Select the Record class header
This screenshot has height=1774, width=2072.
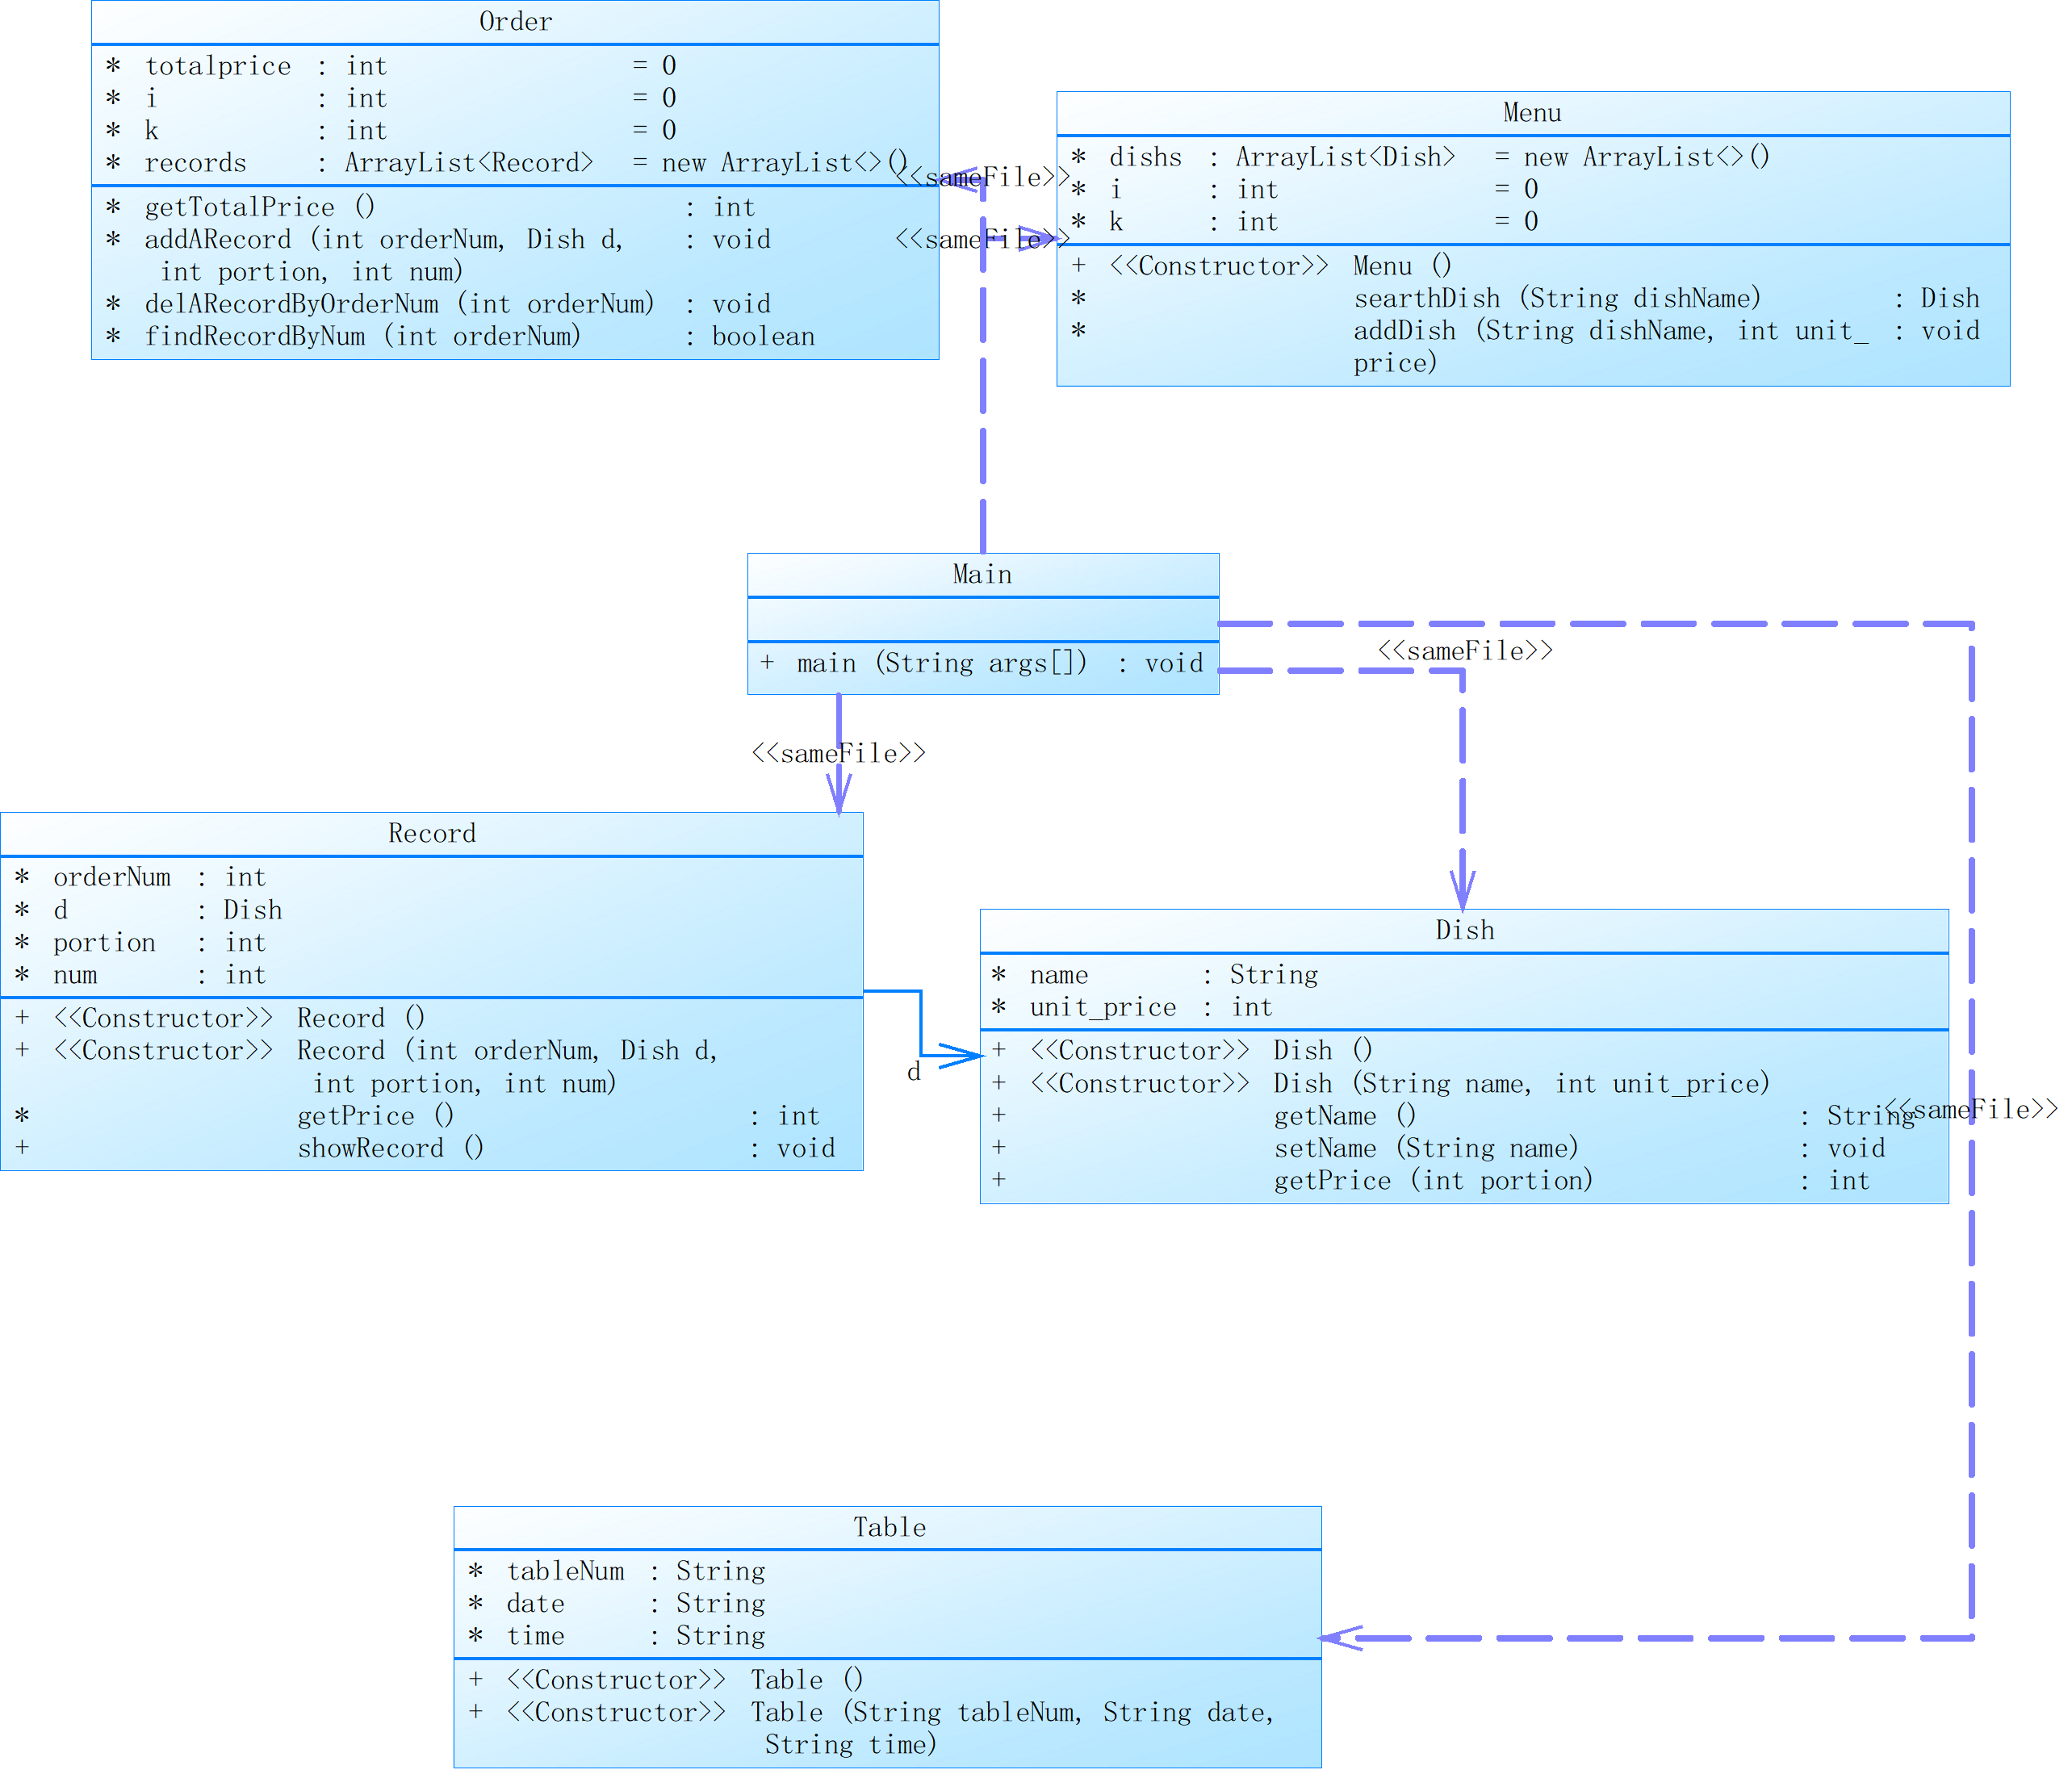(431, 834)
